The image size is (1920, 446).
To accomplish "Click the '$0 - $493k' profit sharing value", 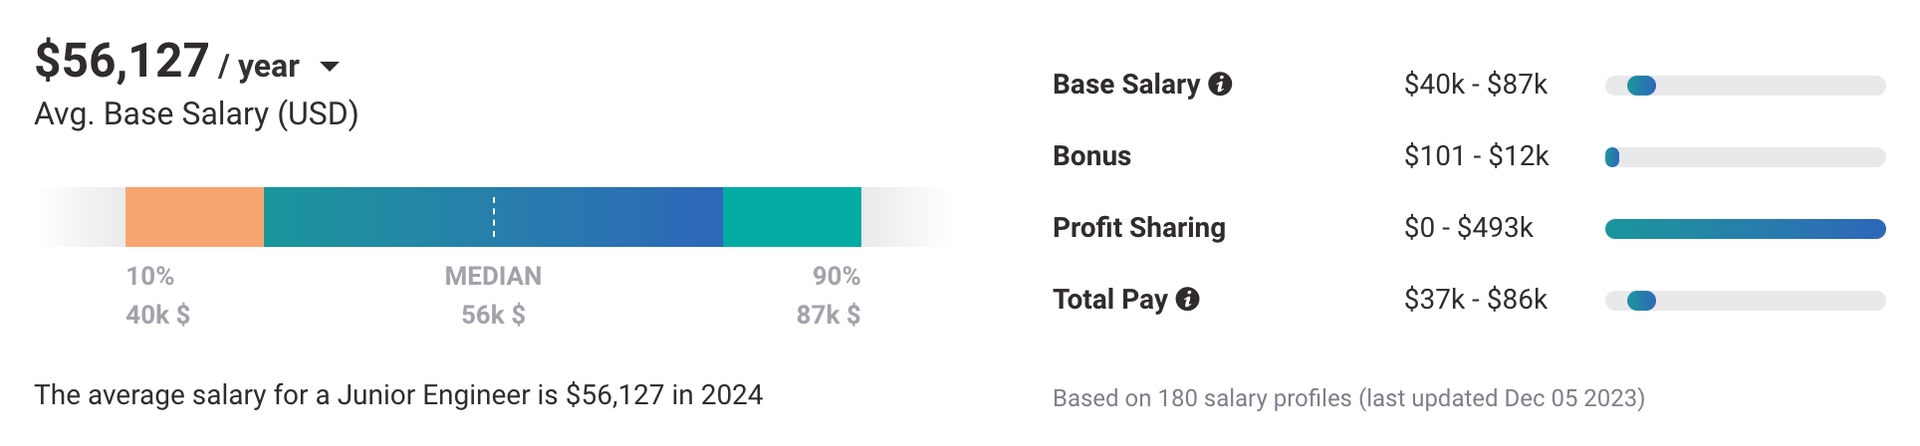I will click(x=1468, y=228).
